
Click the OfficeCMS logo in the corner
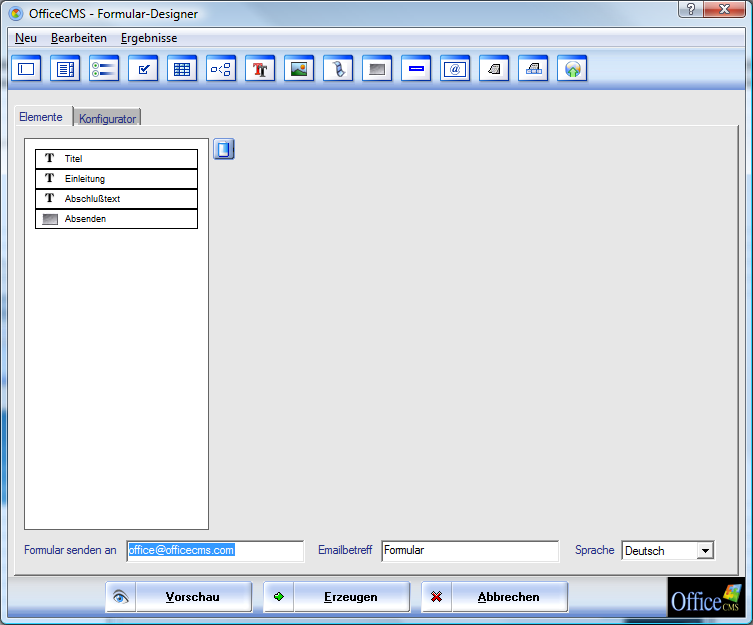click(x=706, y=597)
